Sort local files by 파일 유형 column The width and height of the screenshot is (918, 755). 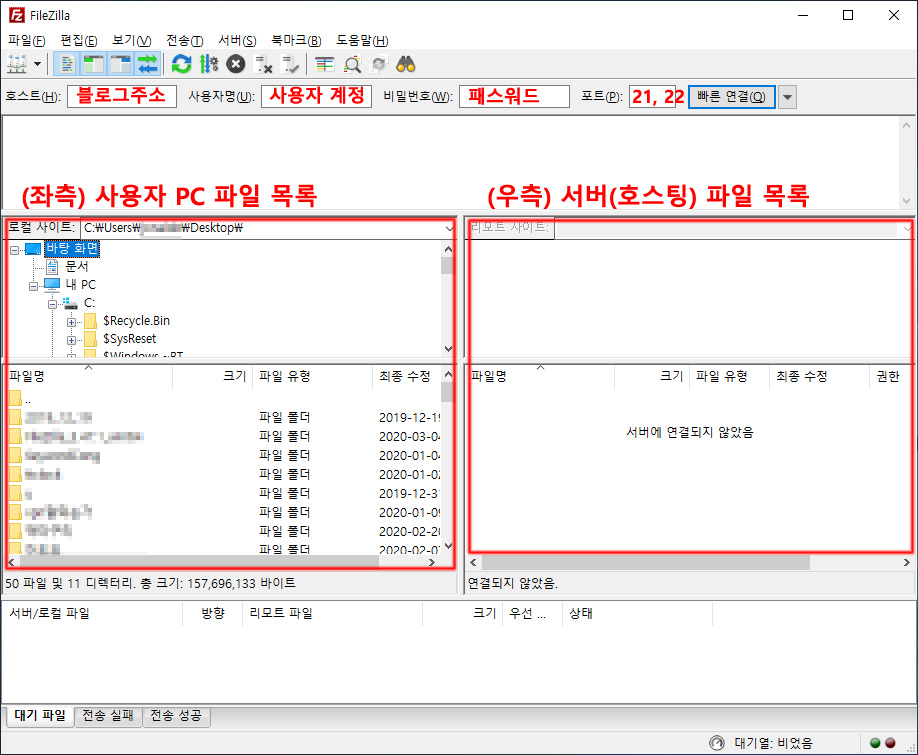[x=312, y=376]
